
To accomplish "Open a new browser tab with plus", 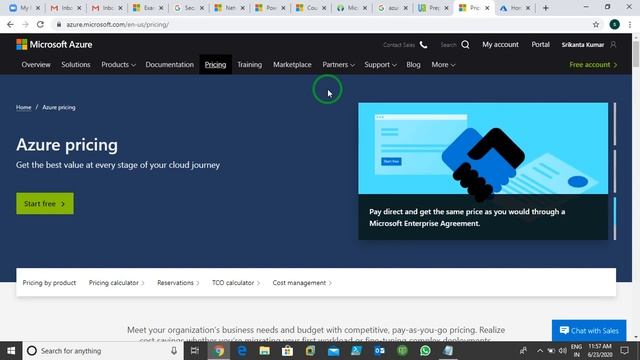I will (545, 8).
